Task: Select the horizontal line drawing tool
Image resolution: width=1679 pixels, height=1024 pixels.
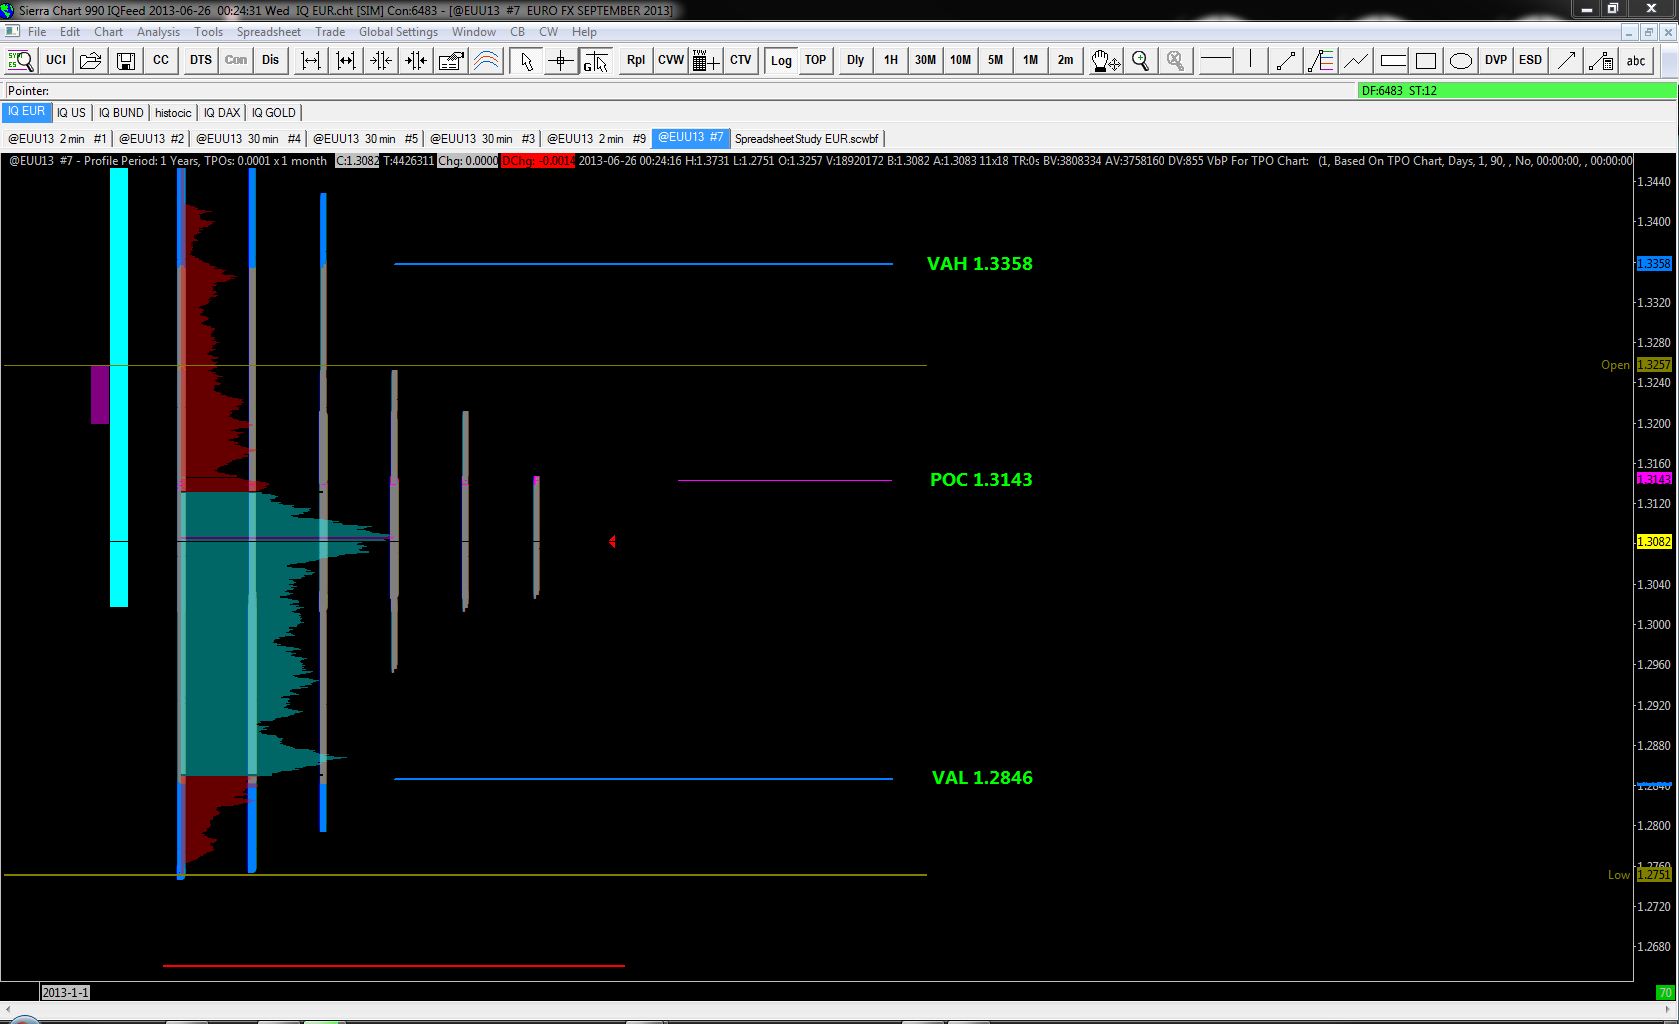Action: 1216,60
